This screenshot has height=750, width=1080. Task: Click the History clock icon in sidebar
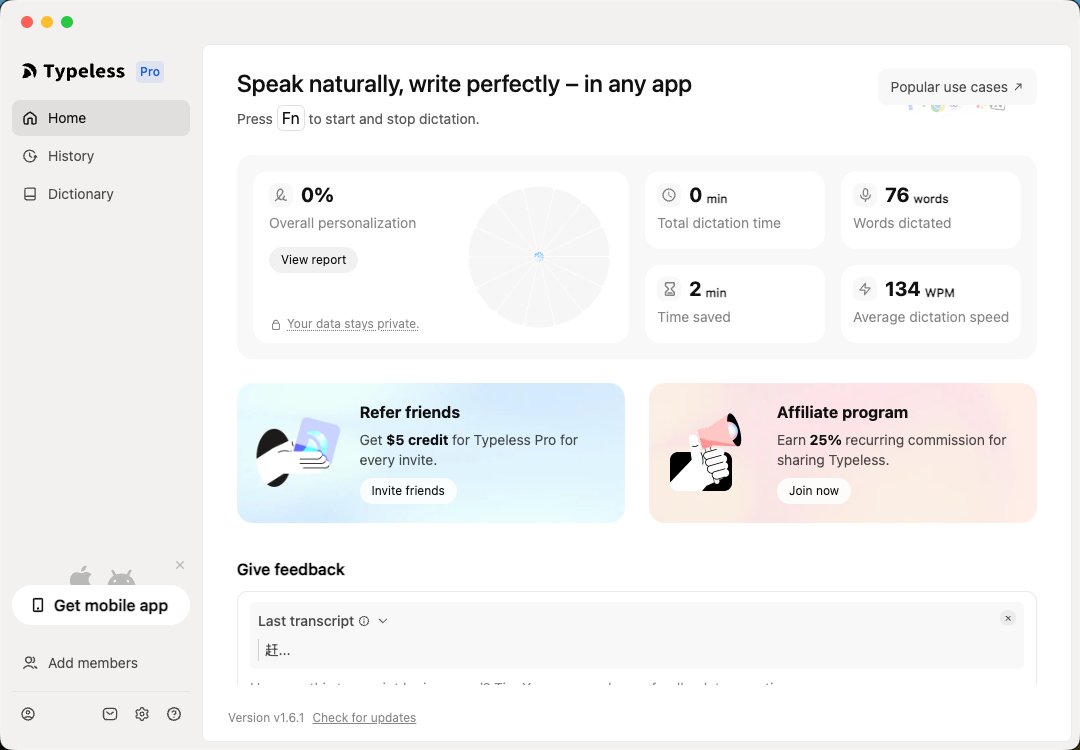(x=30, y=156)
